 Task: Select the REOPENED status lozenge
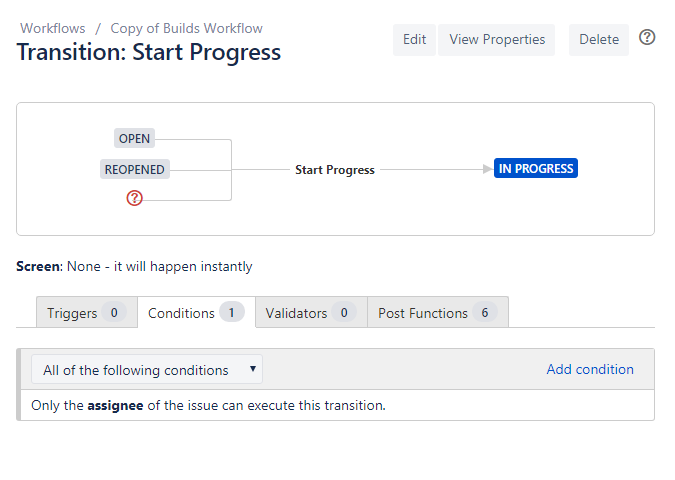pos(135,170)
